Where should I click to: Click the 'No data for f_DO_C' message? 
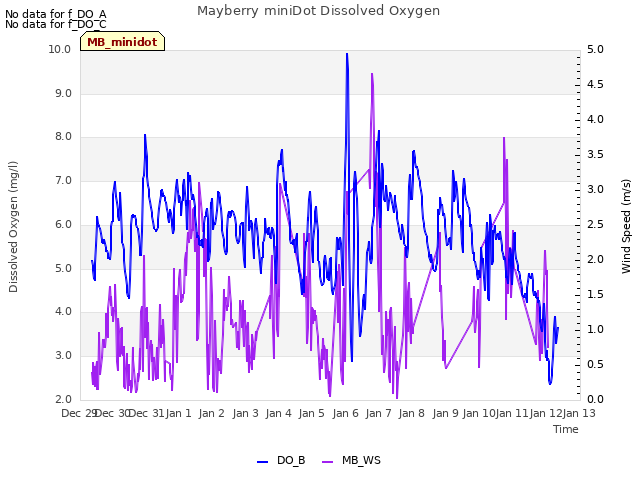56,24
